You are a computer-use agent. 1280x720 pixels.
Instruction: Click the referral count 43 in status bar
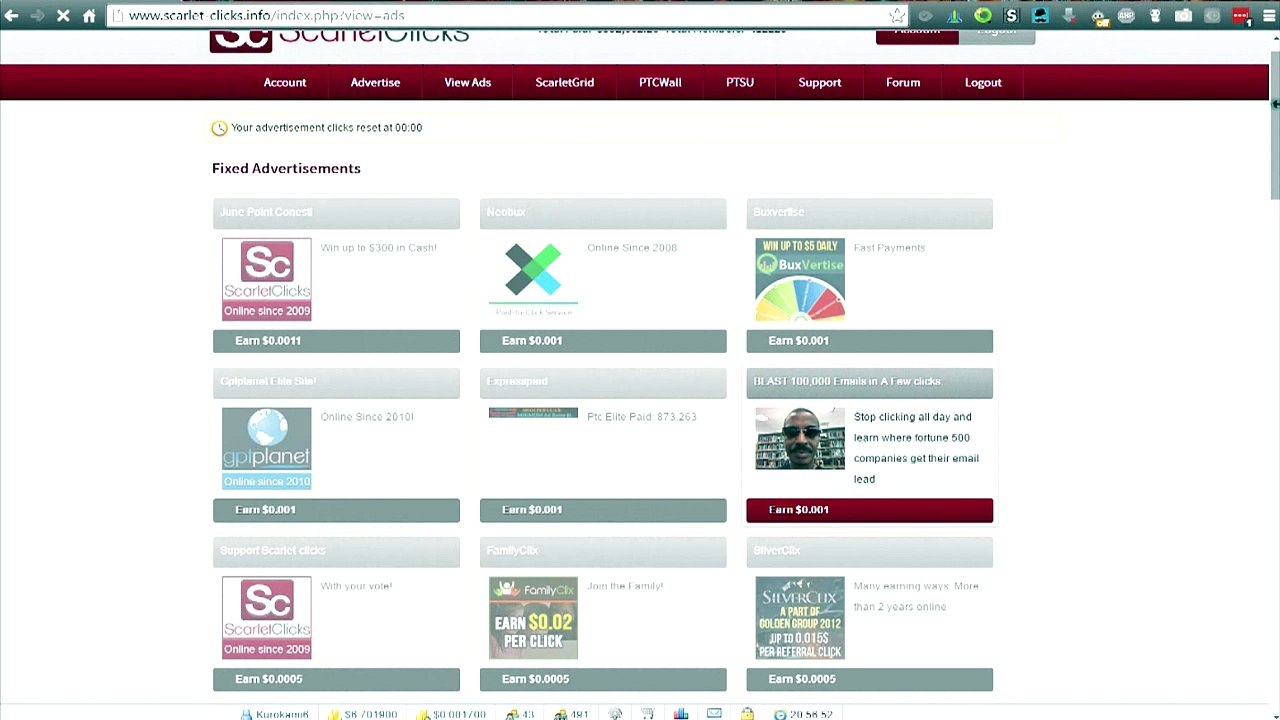(528, 714)
